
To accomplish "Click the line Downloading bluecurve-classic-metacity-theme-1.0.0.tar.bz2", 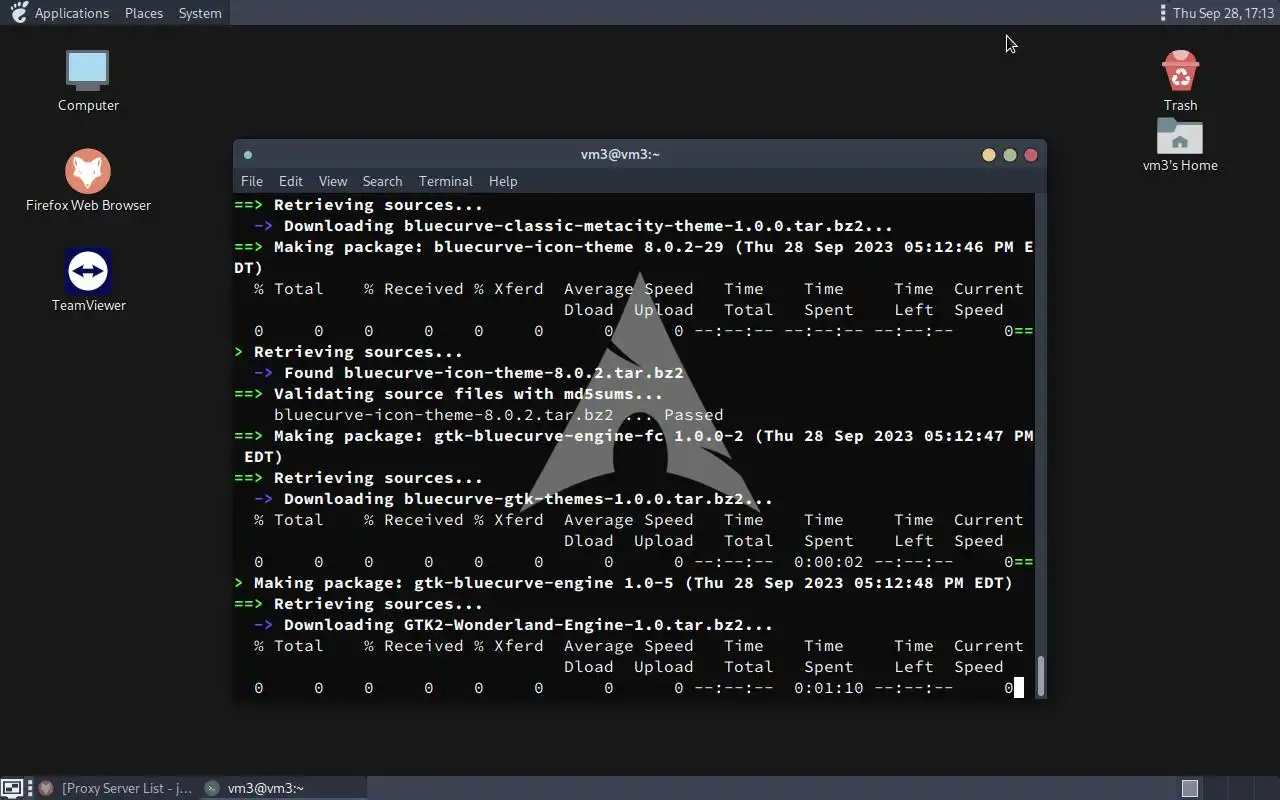I will [x=573, y=226].
